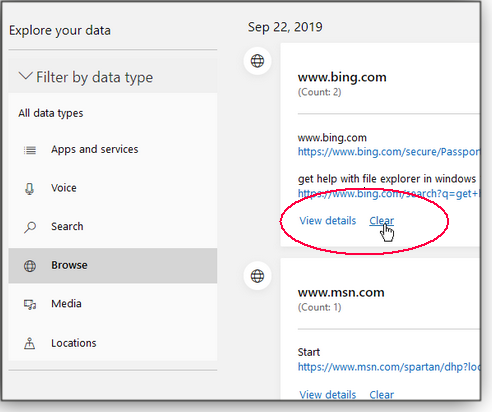492x412 pixels.
Task: Select the Browse filter
Action: [113, 265]
